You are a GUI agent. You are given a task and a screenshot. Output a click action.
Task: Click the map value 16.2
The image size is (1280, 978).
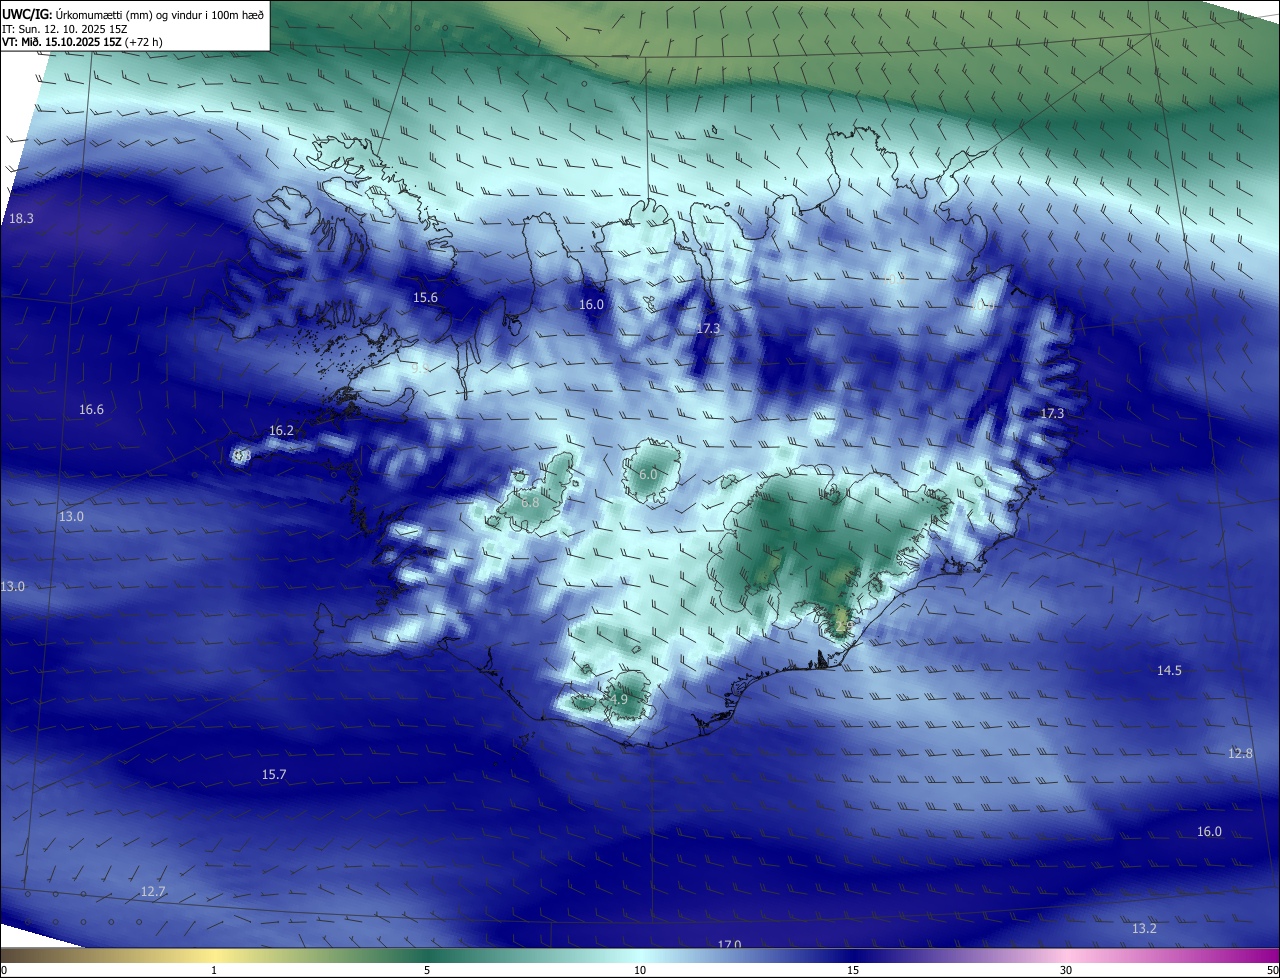pyautogui.click(x=282, y=431)
